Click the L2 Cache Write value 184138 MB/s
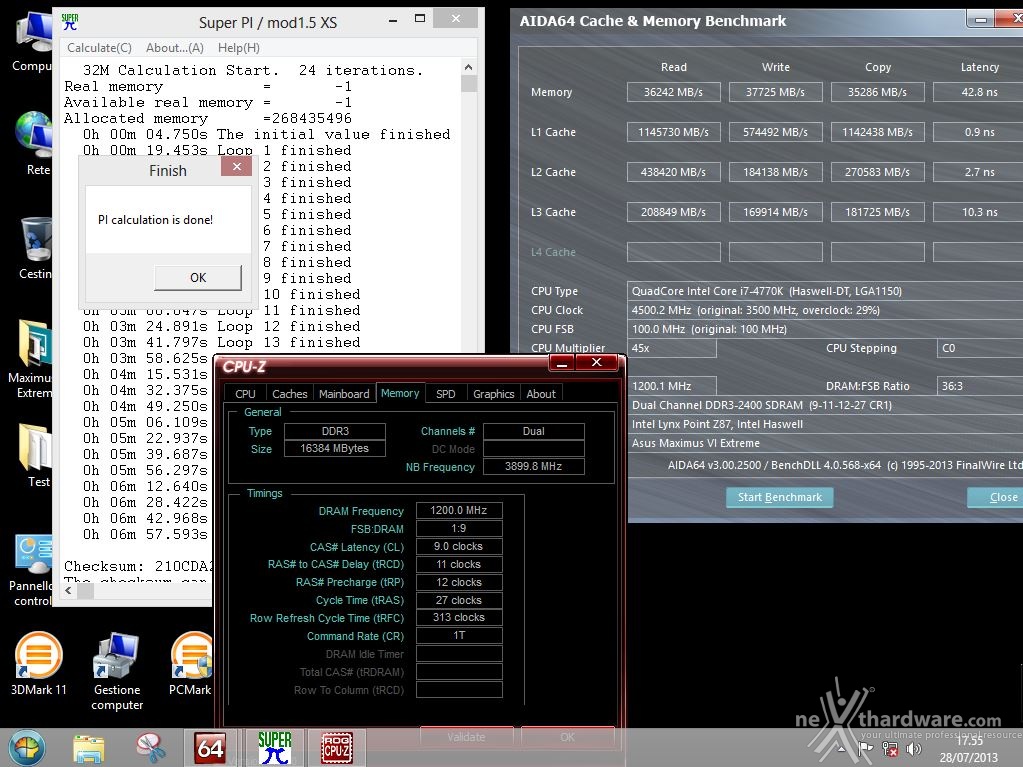Screen dimensions: 1023x767 pyautogui.click(x=775, y=172)
